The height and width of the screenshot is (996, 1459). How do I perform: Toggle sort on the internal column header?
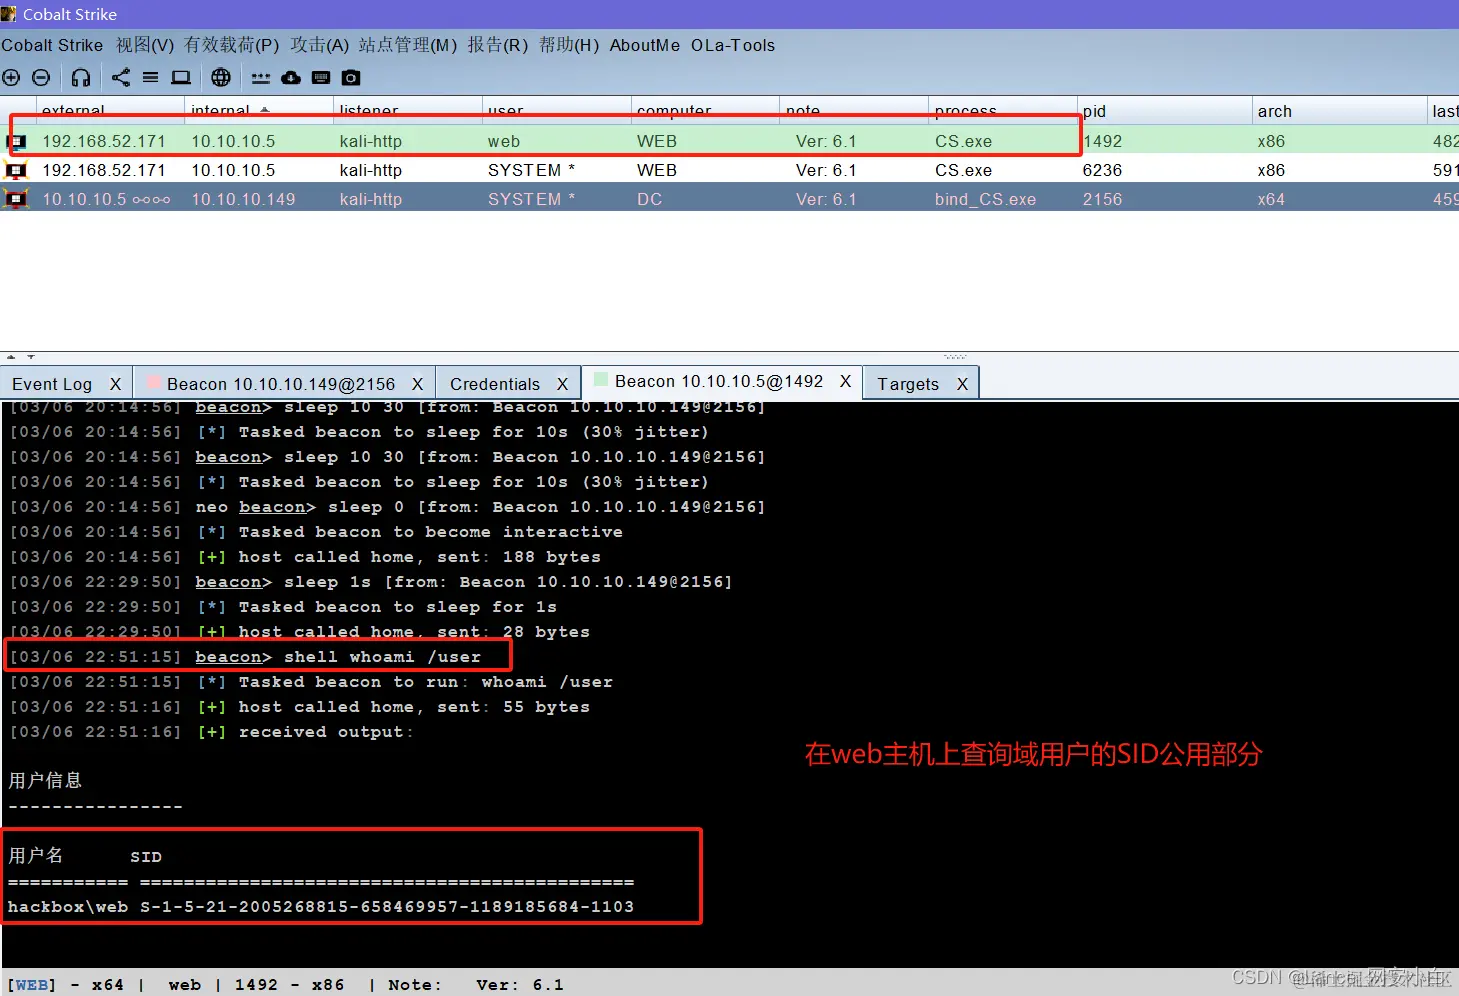coord(259,110)
